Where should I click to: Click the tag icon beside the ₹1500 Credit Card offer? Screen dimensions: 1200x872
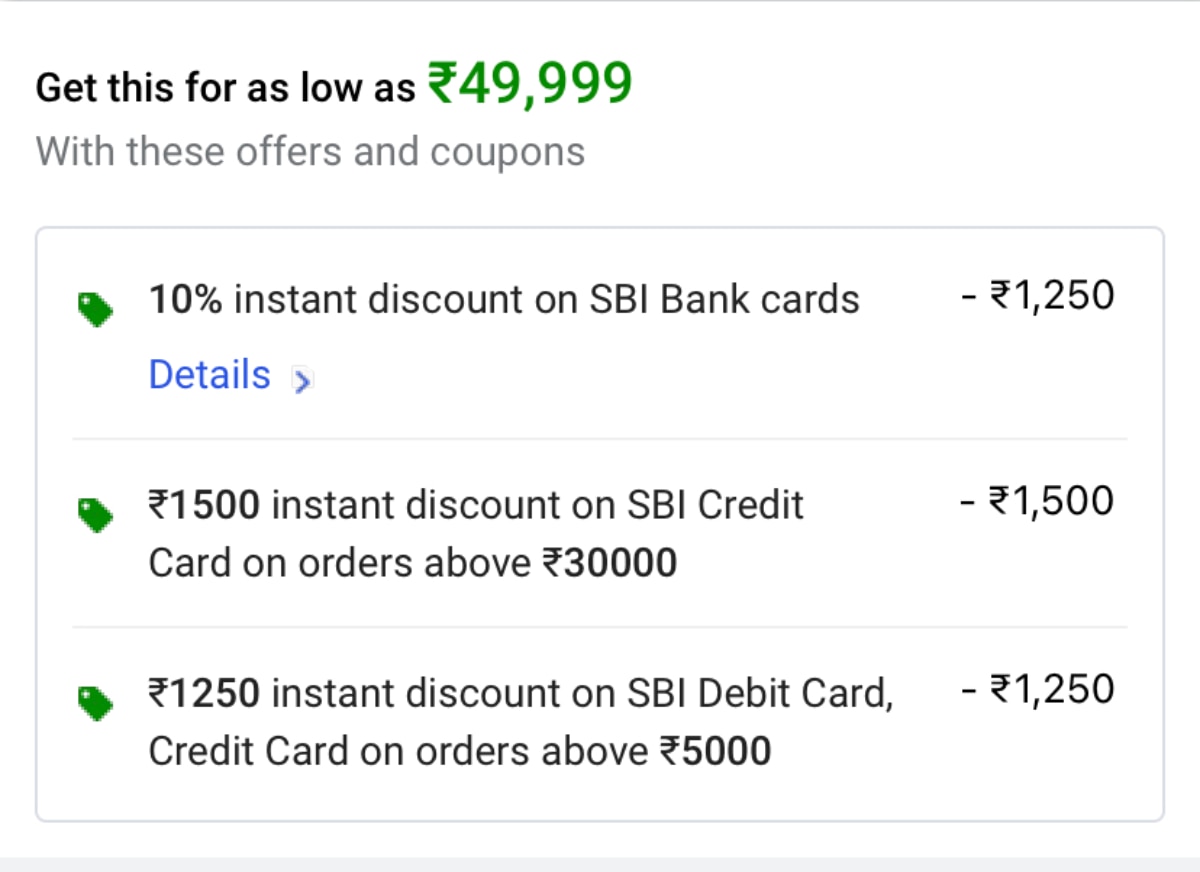[95, 515]
